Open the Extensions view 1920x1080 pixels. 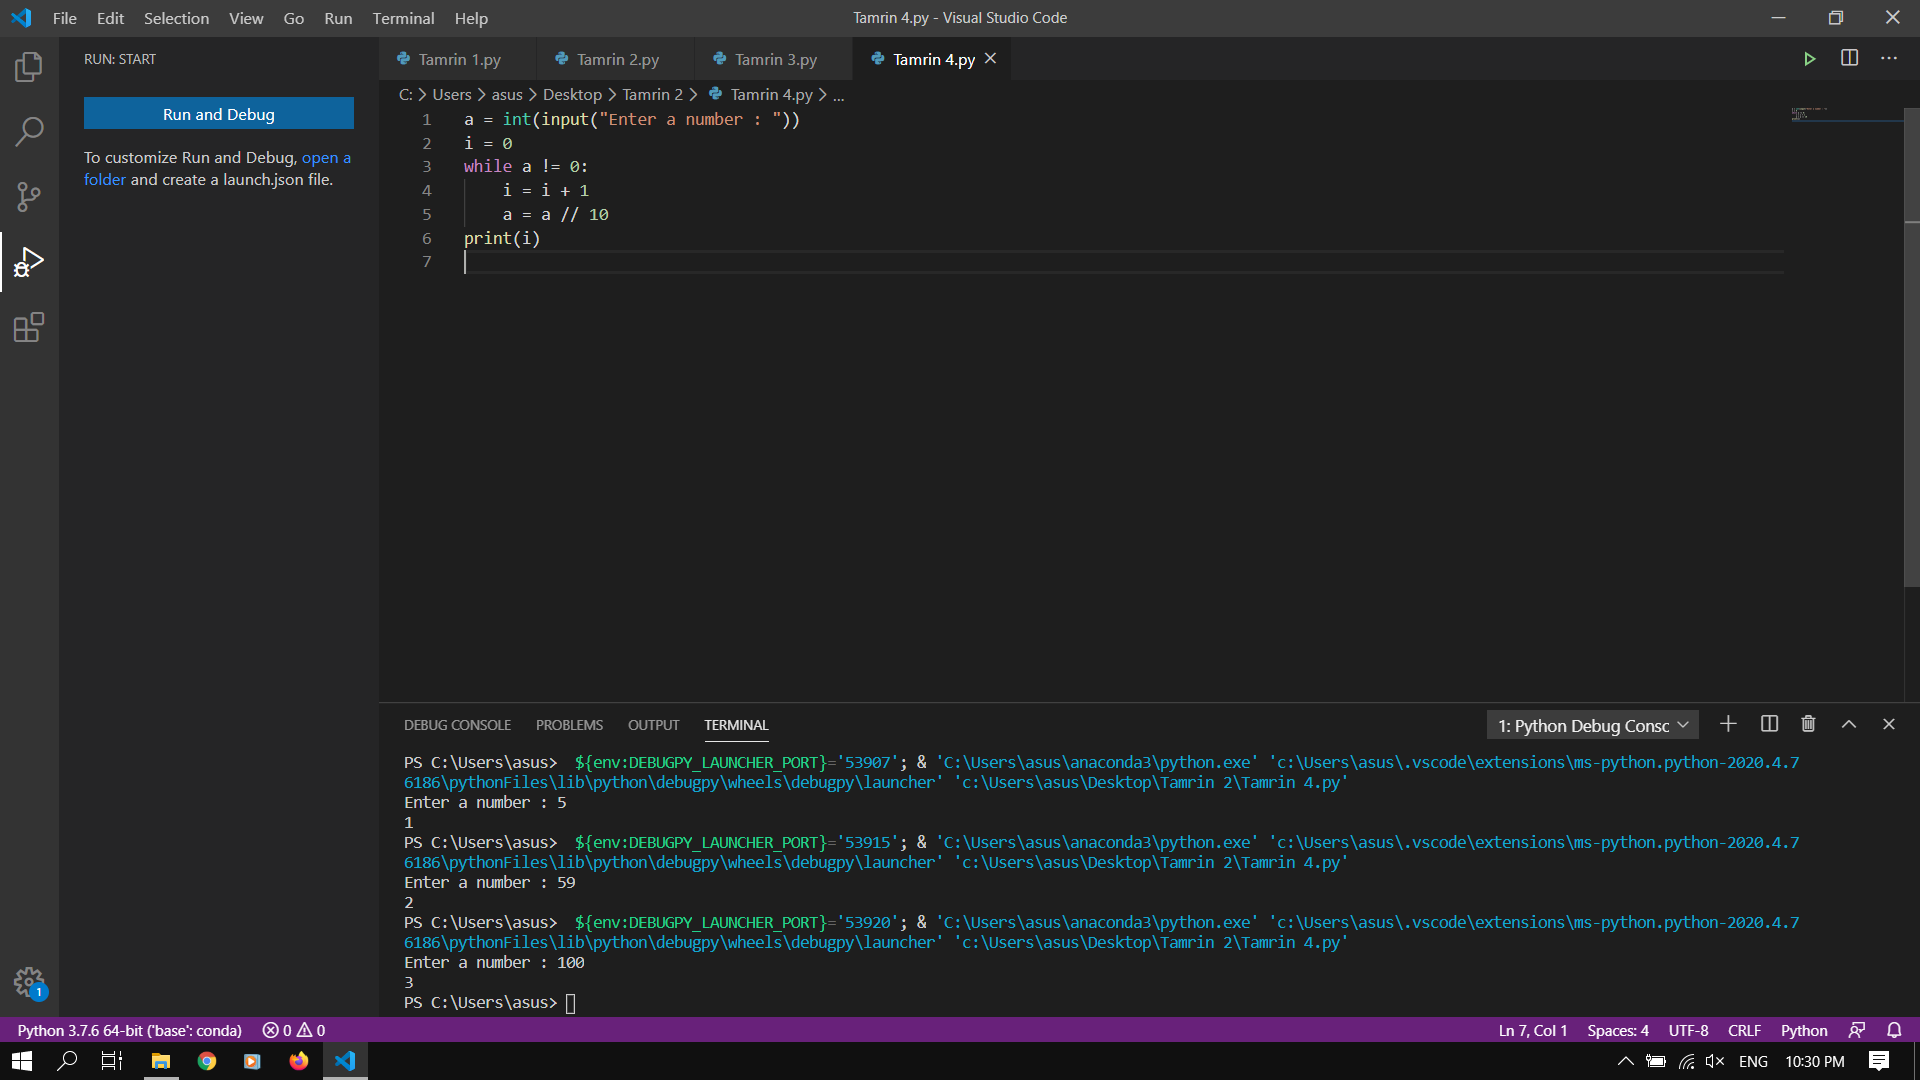tap(29, 327)
